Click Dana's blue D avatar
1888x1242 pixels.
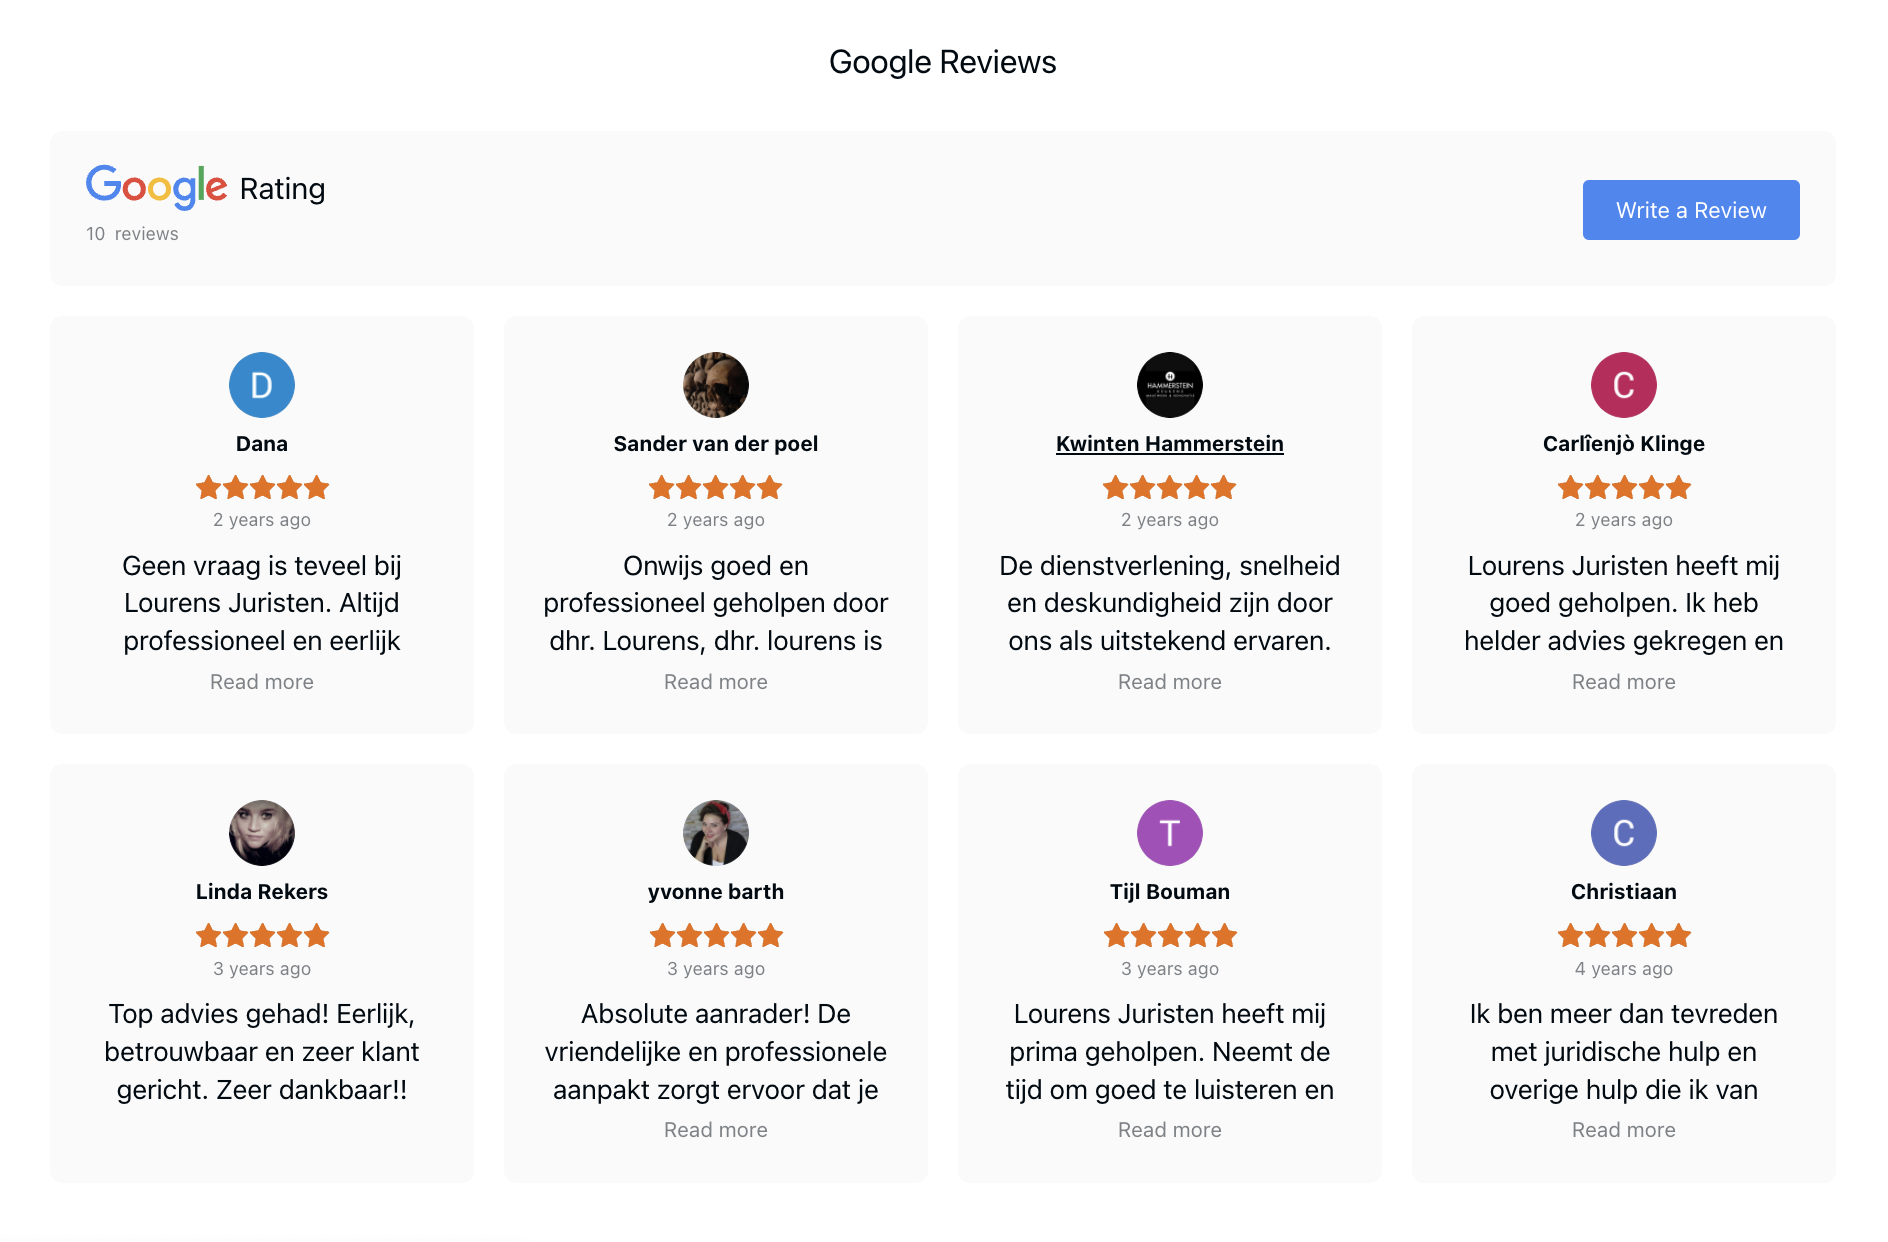coord(262,385)
